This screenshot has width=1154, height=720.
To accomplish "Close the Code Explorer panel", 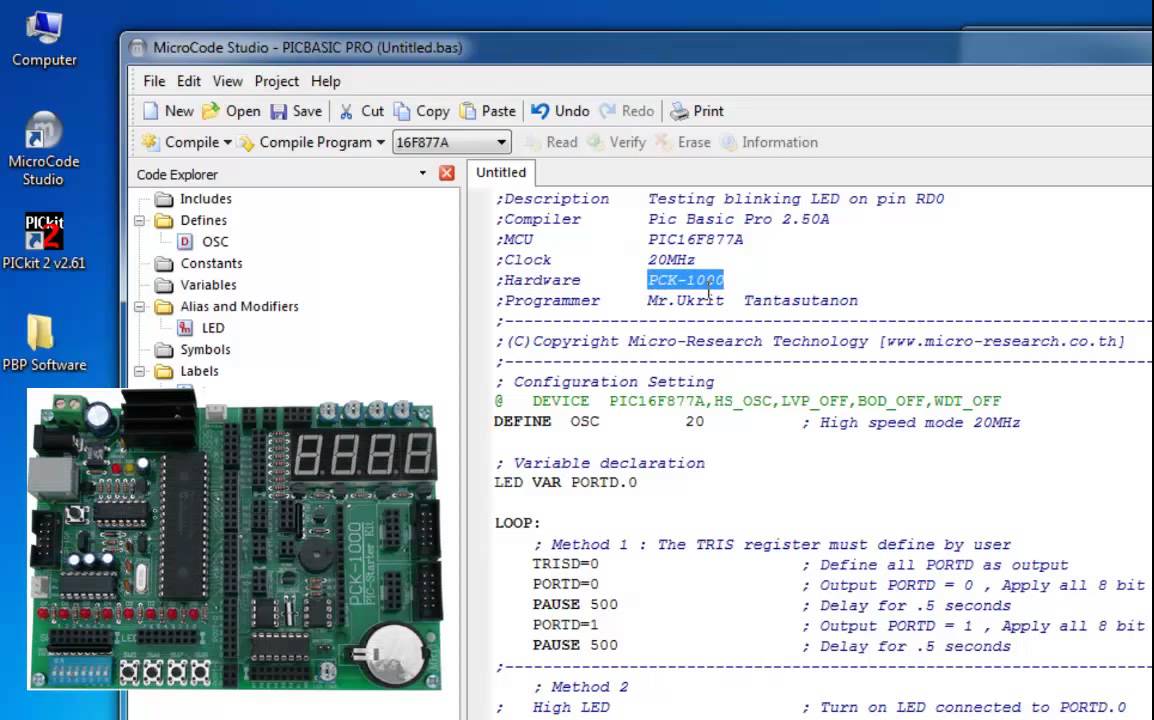I will click(x=447, y=173).
